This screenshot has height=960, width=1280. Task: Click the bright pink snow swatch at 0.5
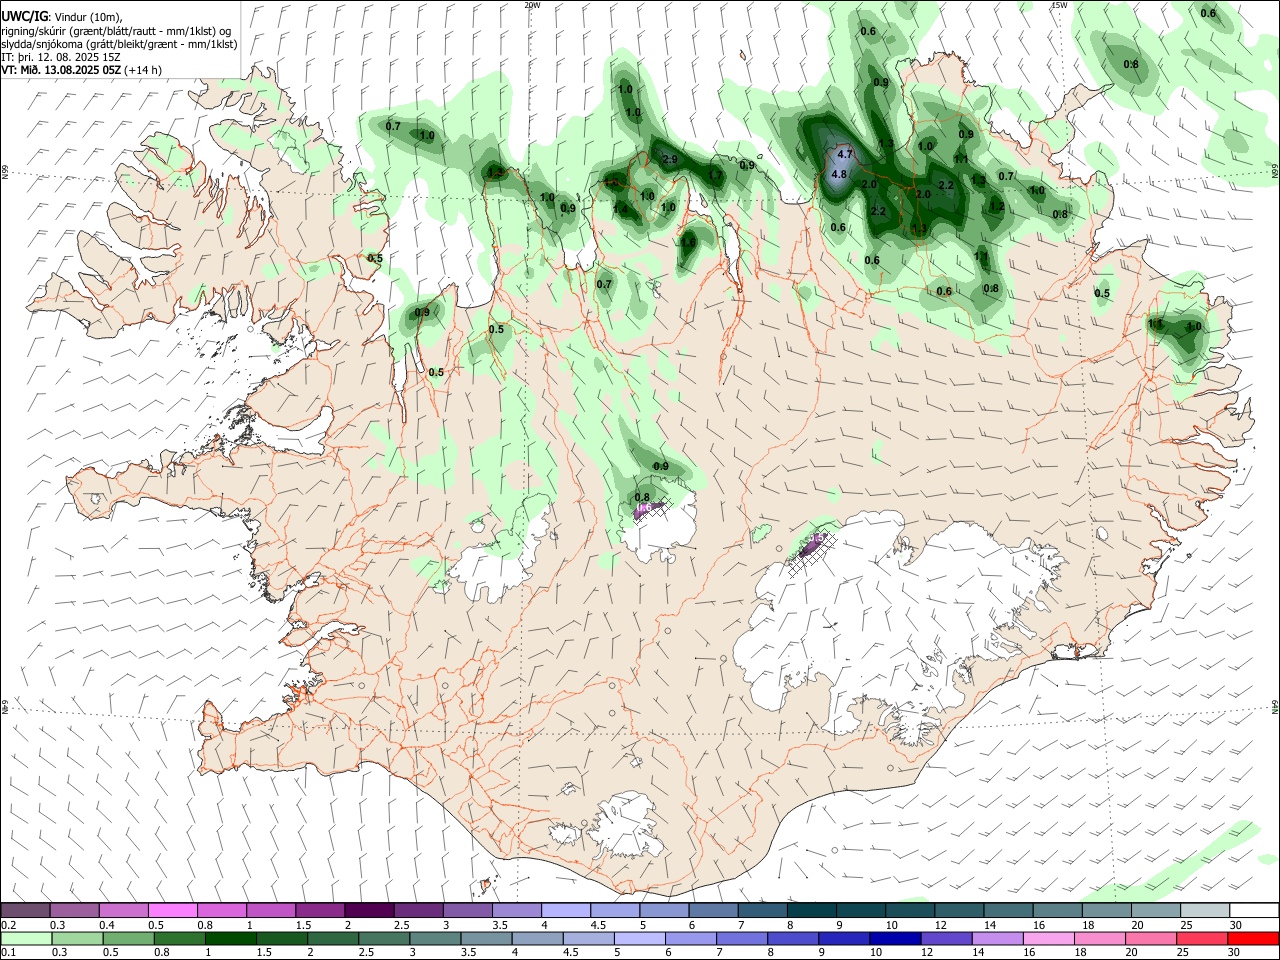(x=173, y=910)
